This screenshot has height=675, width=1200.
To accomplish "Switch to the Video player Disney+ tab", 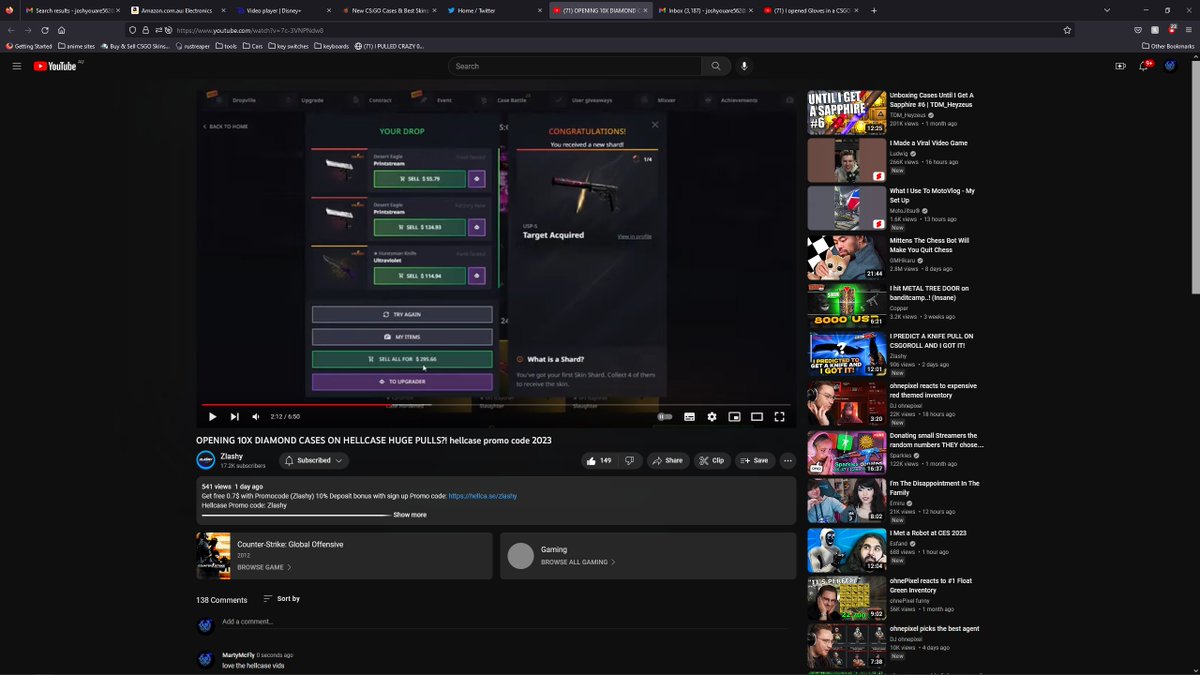I will coord(281,10).
